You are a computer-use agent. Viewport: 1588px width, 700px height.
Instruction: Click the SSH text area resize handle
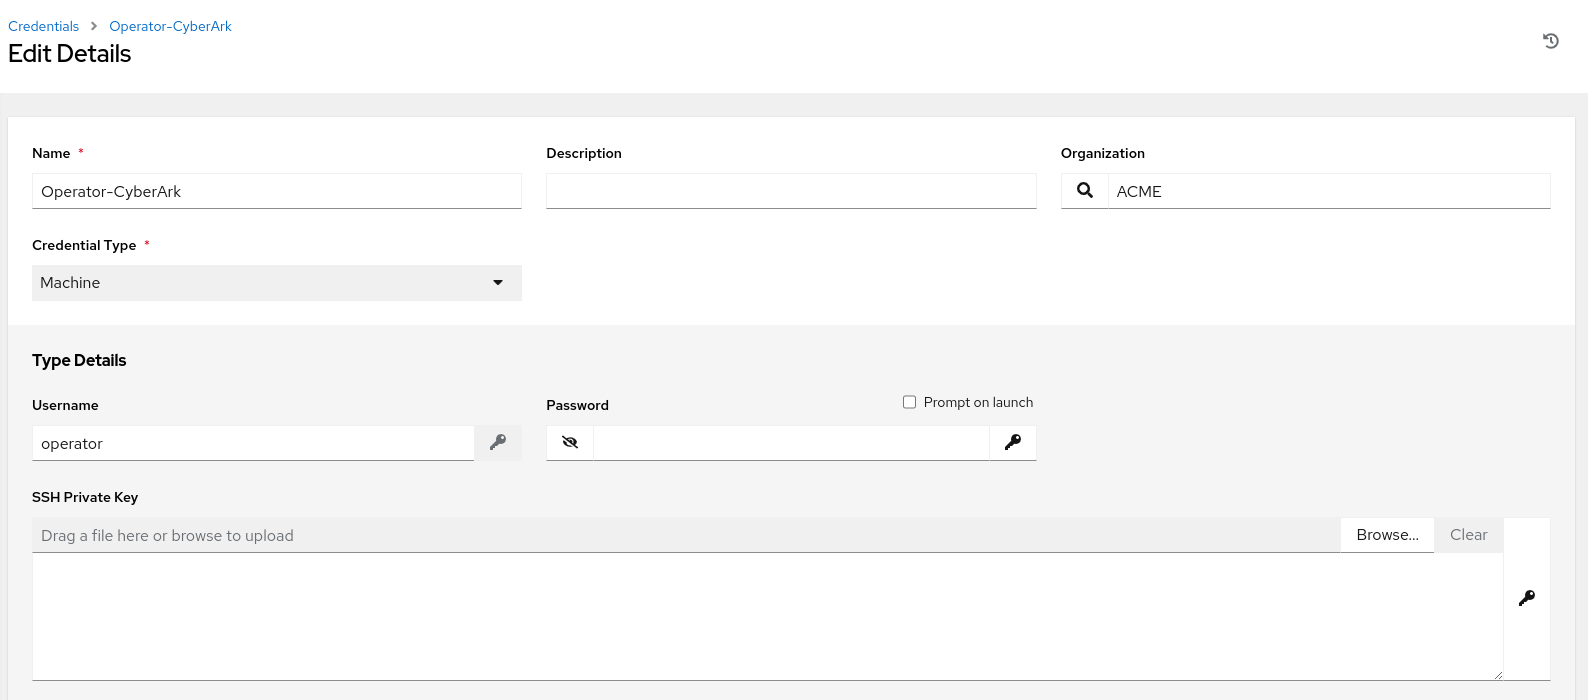(x=1497, y=675)
